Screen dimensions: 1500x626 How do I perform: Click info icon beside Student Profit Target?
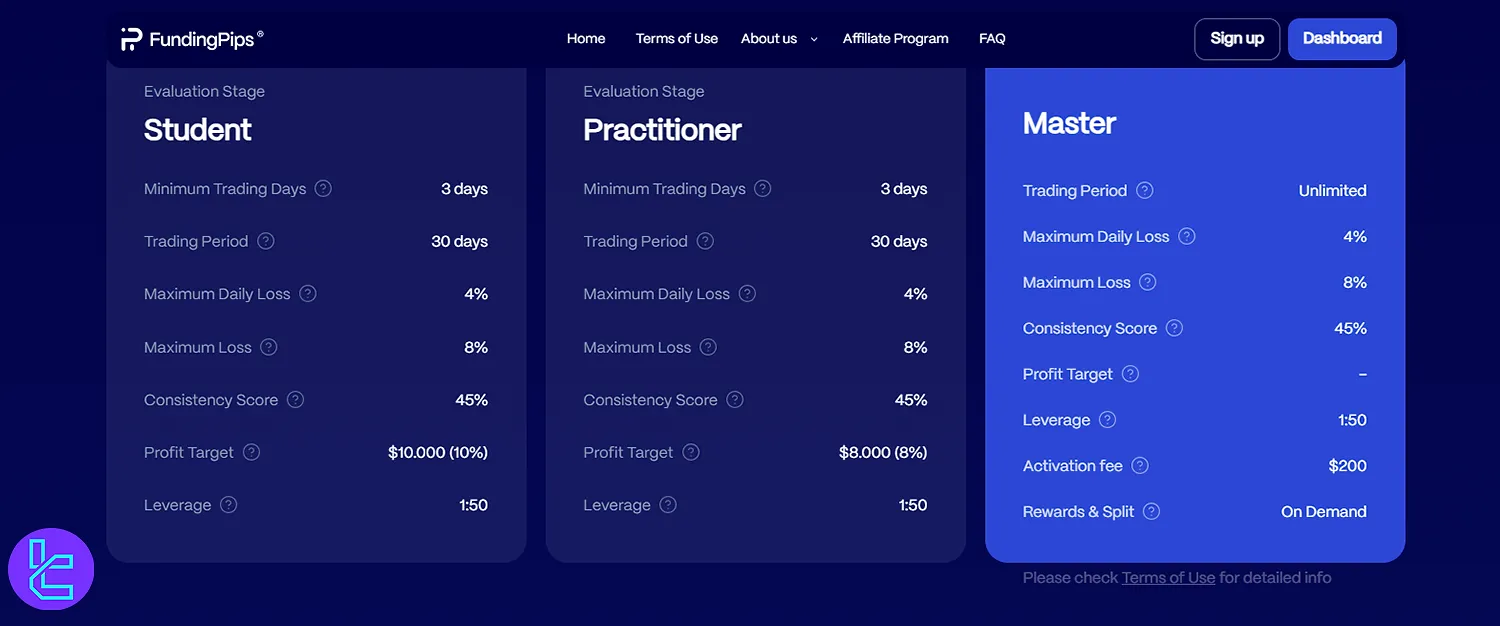tap(251, 452)
